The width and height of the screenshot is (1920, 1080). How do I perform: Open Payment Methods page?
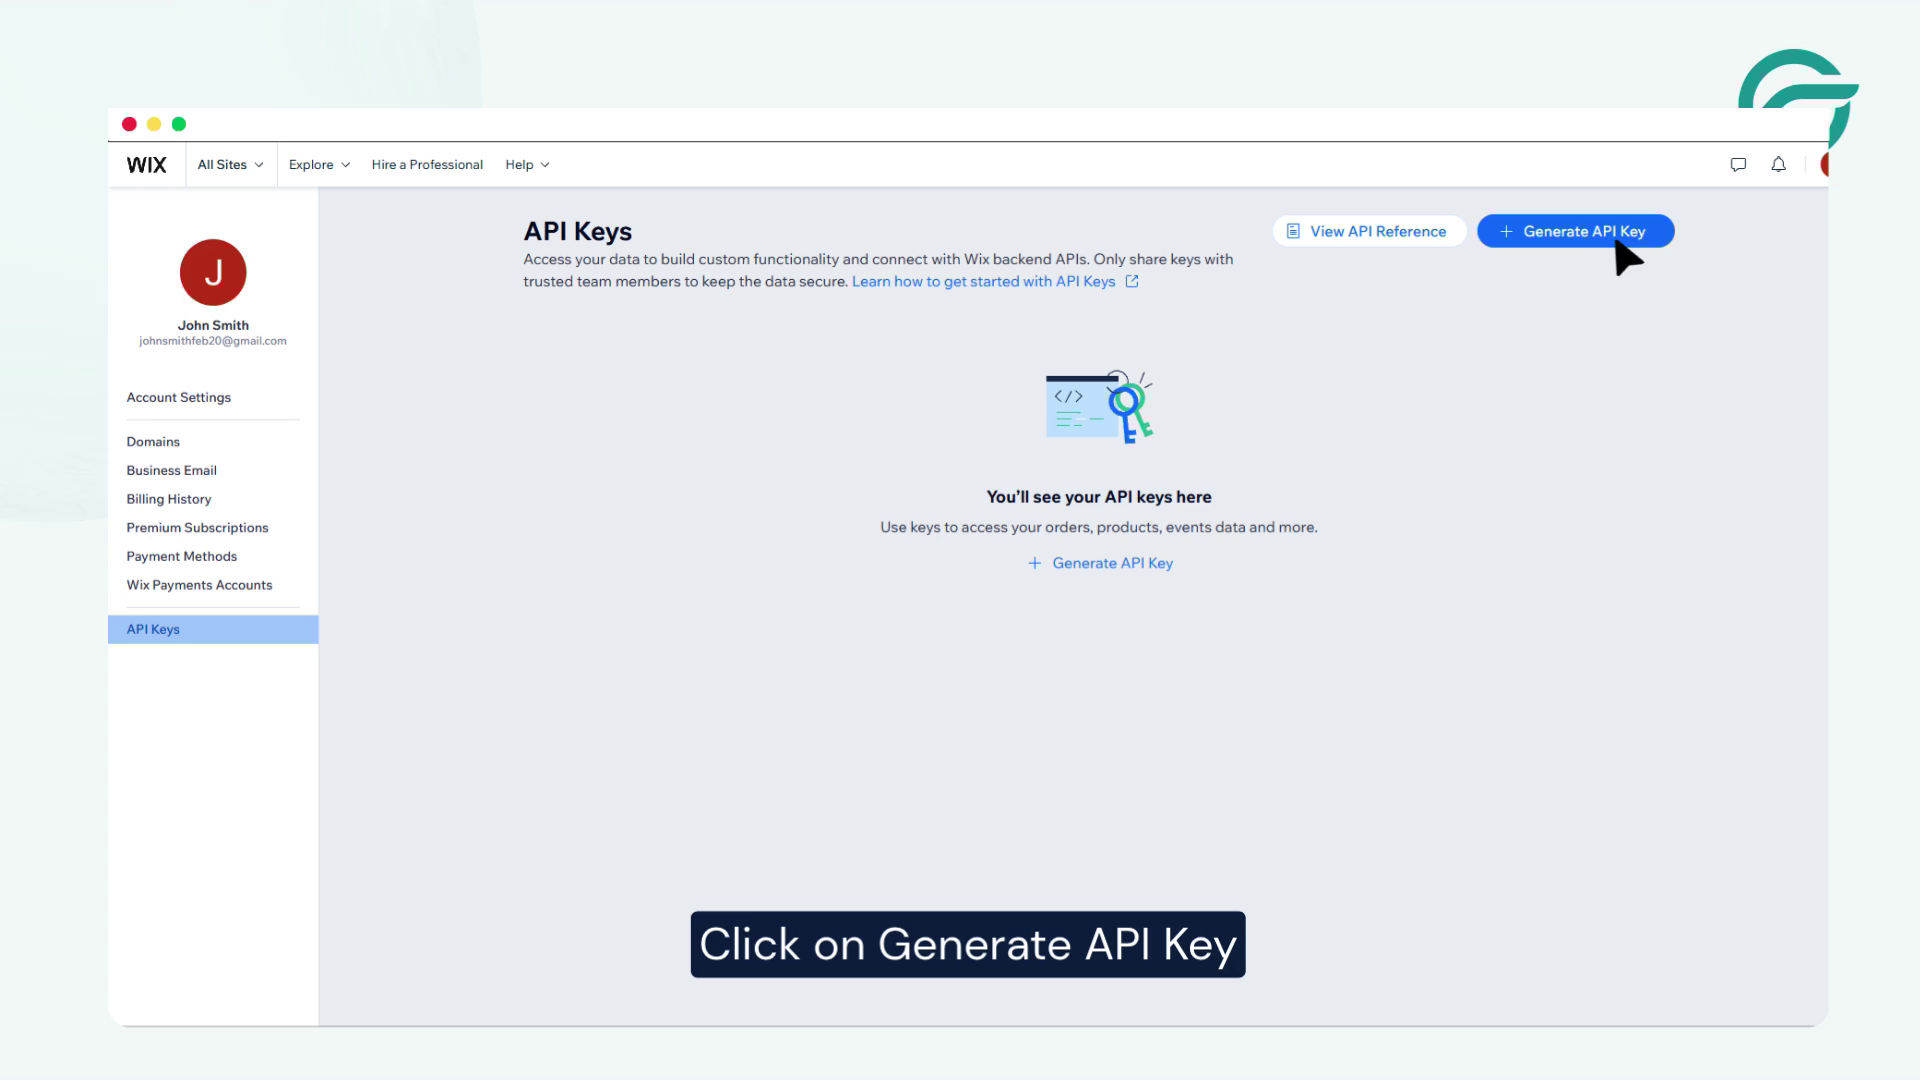pos(181,556)
